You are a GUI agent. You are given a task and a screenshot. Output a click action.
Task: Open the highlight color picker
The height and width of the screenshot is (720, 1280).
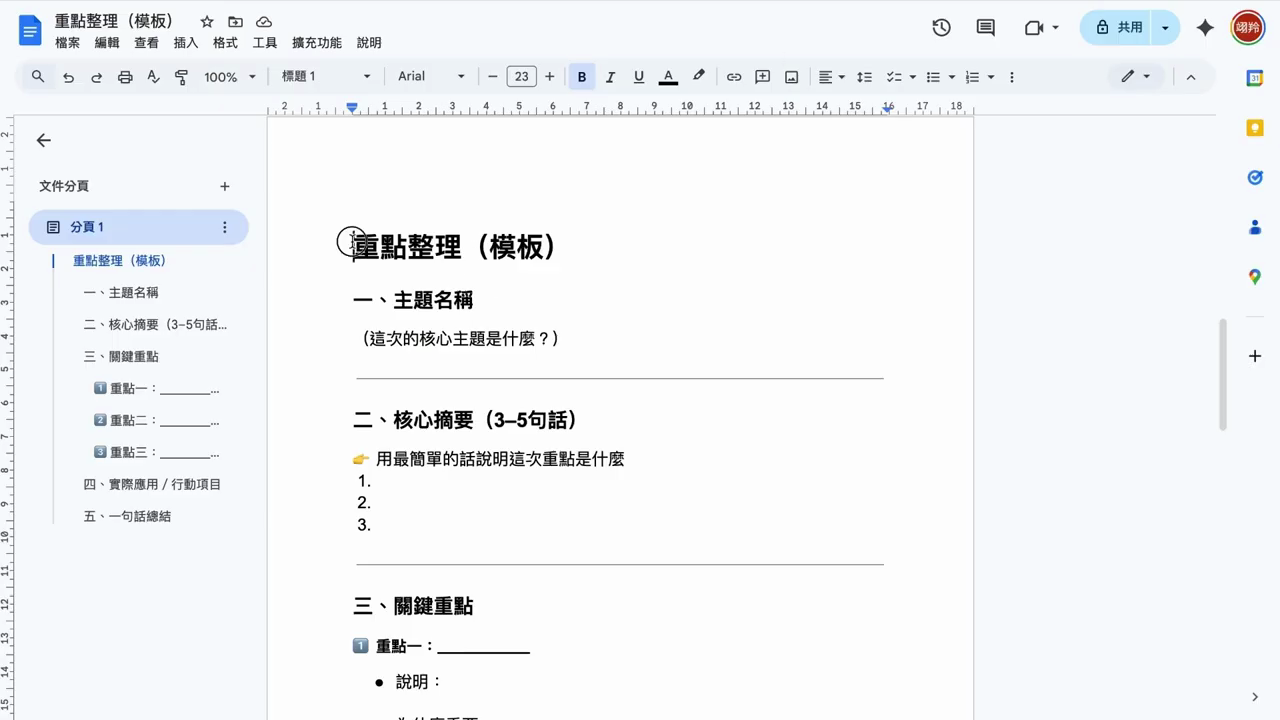699,77
